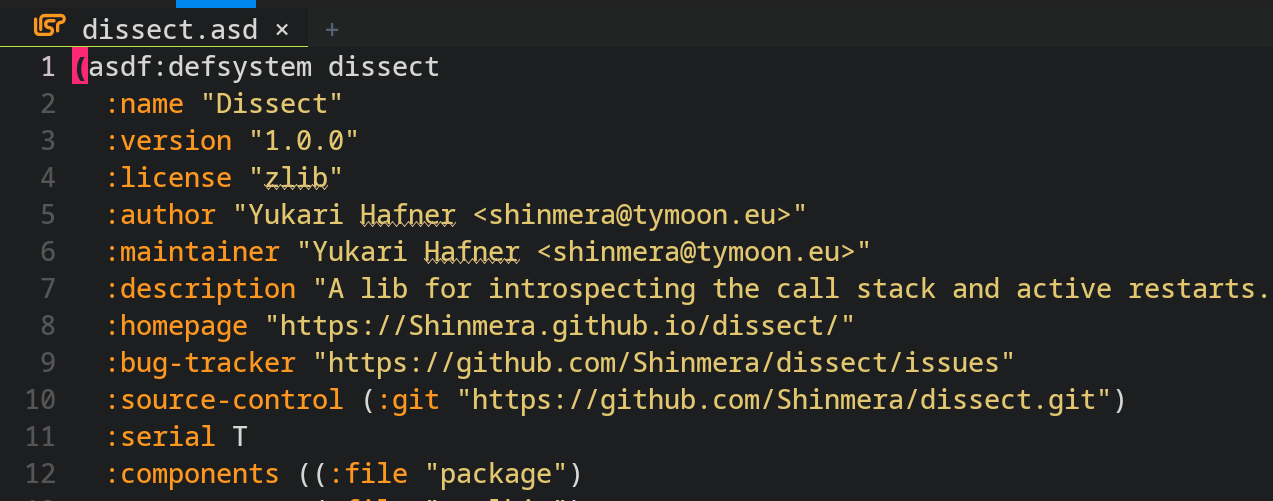The height and width of the screenshot is (501, 1273).
Task: Place cursor on highlighted opening parenthesis
Action: coord(80,67)
